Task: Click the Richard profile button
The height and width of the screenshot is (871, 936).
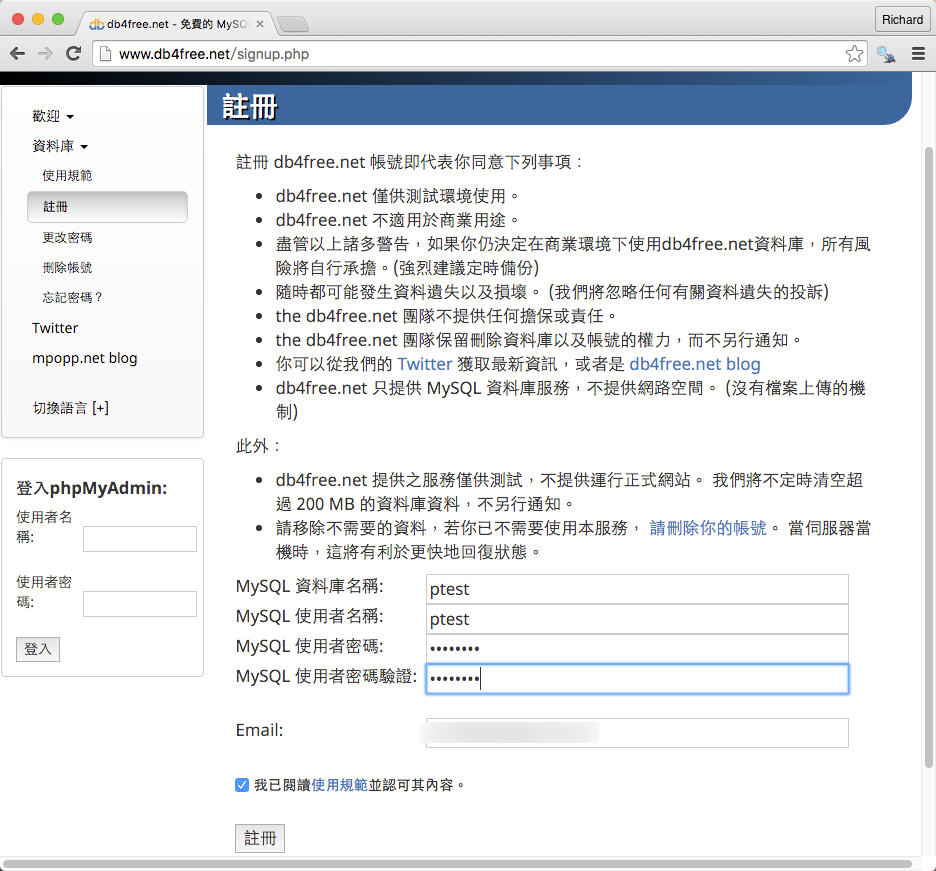Action: tap(902, 20)
